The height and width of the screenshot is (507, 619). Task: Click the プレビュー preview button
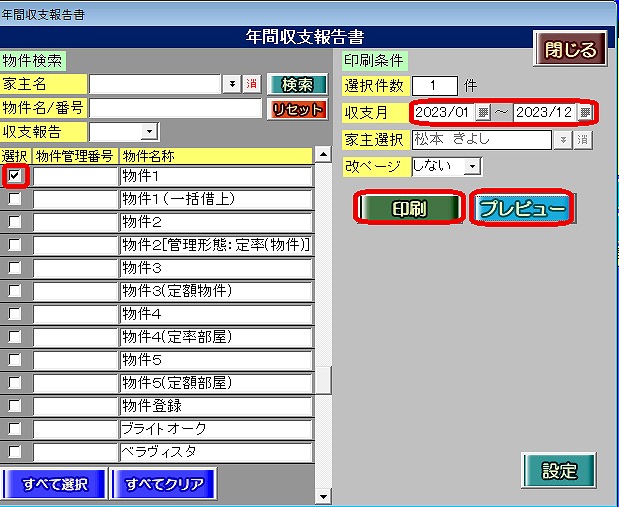(x=522, y=208)
